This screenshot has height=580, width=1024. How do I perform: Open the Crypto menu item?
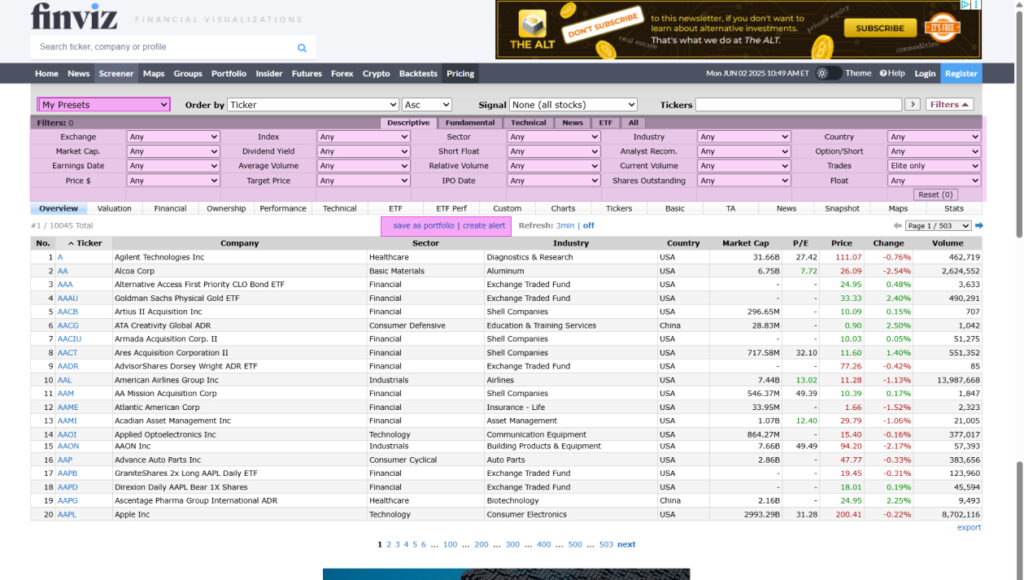(376, 73)
